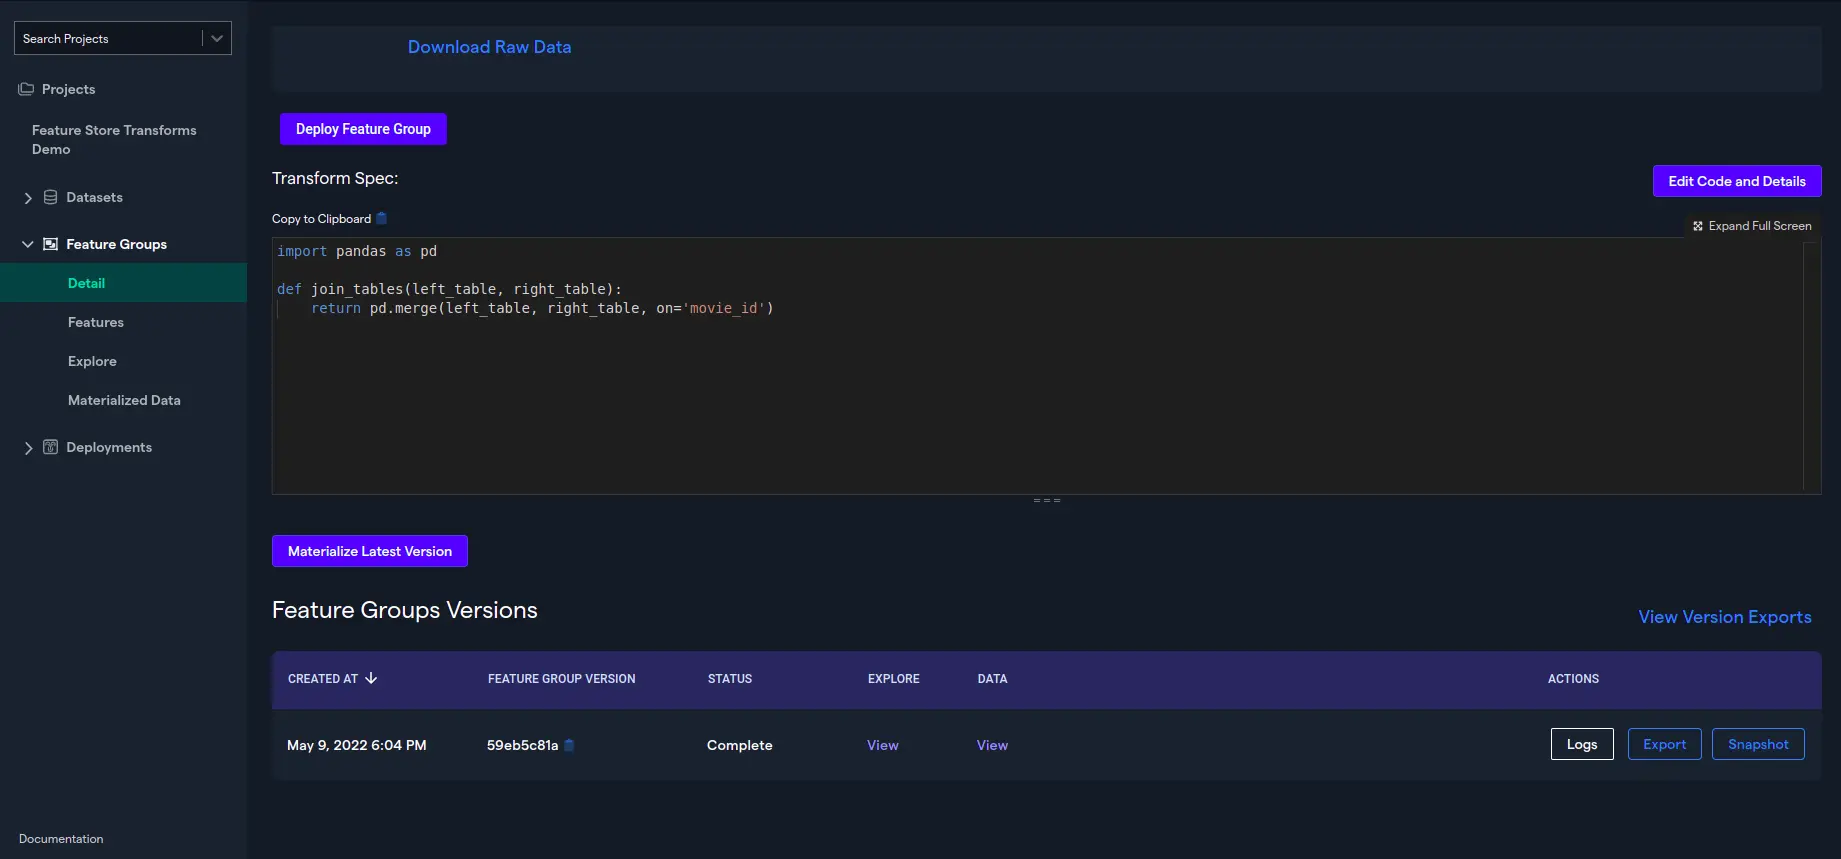Click View link under Explore column
This screenshot has height=859, width=1841.
[x=883, y=745]
